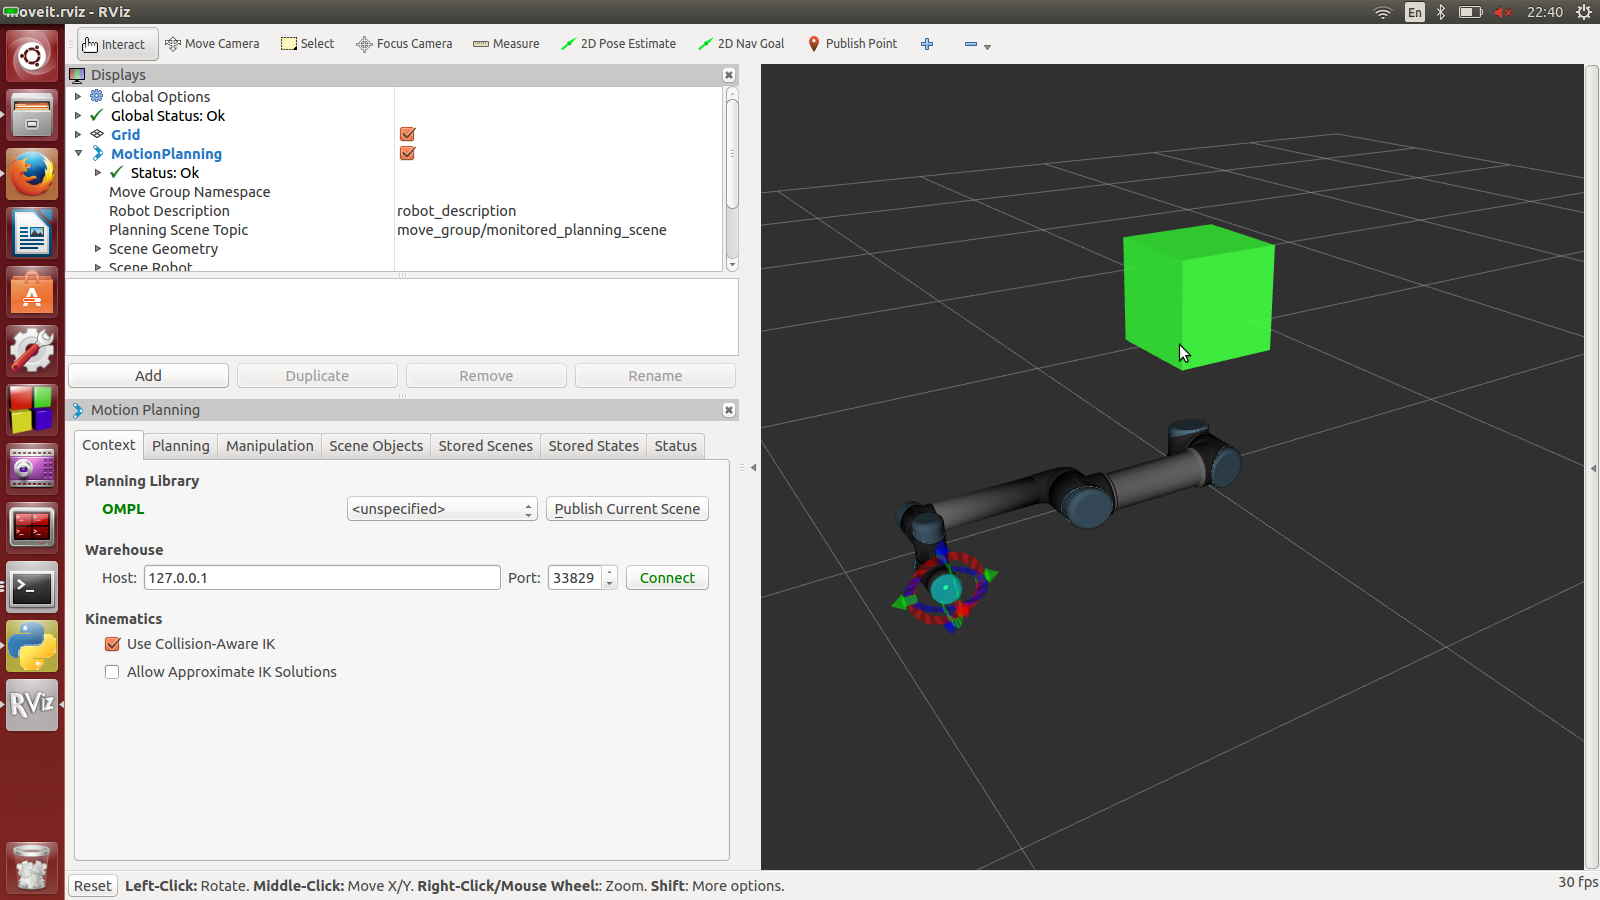Image resolution: width=1600 pixels, height=900 pixels.
Task: Activate the Move Camera tool
Action: [x=212, y=44]
